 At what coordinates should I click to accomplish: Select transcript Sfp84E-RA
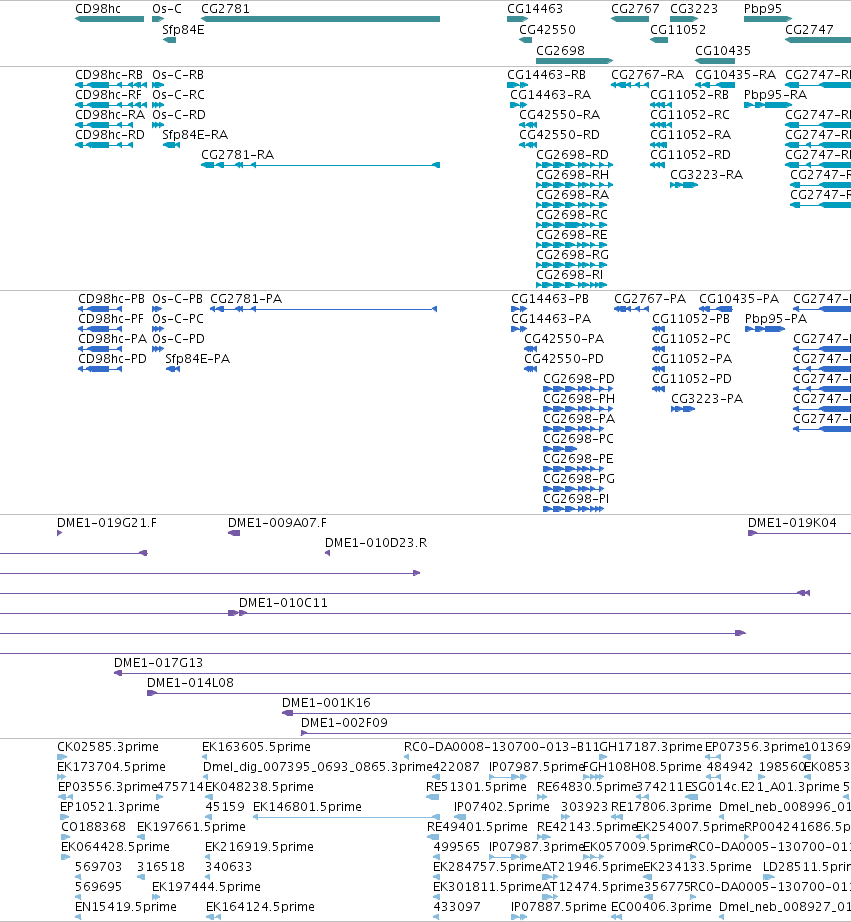(171, 145)
